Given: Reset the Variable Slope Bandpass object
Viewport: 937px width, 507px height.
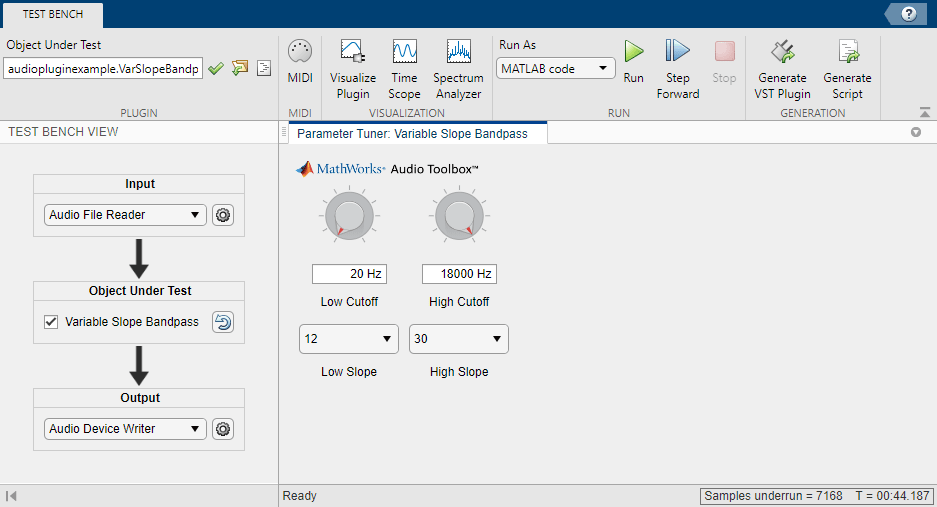Looking at the screenshot, I should [x=223, y=322].
